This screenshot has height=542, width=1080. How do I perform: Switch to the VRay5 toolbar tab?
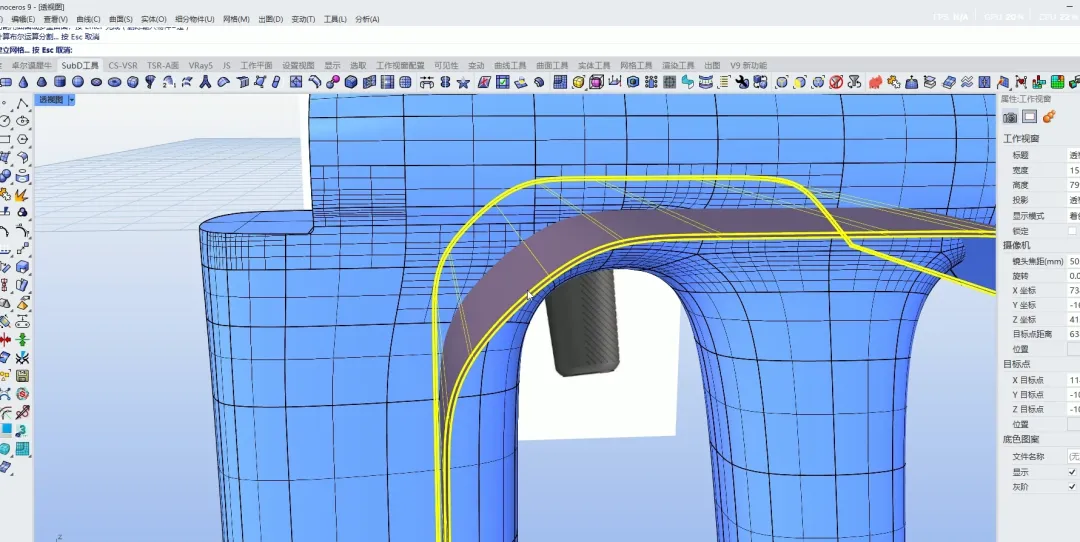pyautogui.click(x=201, y=66)
